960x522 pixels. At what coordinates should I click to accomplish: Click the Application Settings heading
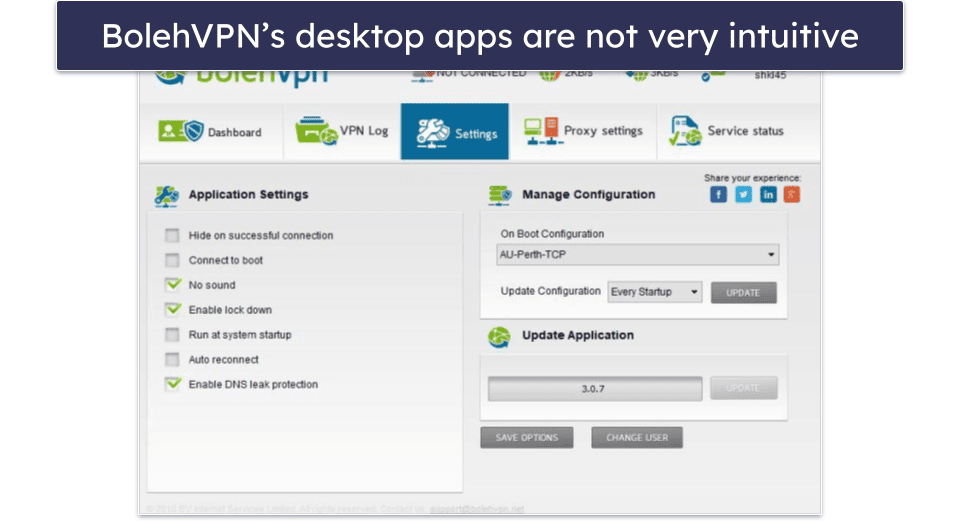[249, 195]
